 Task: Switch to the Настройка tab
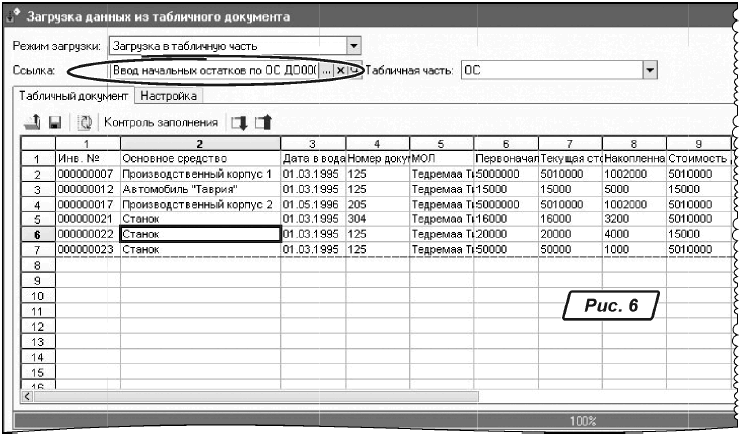[170, 96]
